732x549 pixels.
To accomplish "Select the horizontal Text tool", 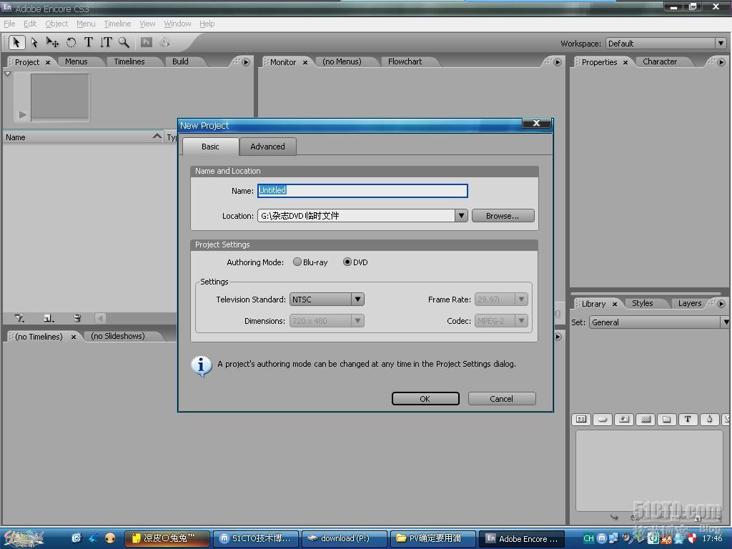I will click(88, 42).
